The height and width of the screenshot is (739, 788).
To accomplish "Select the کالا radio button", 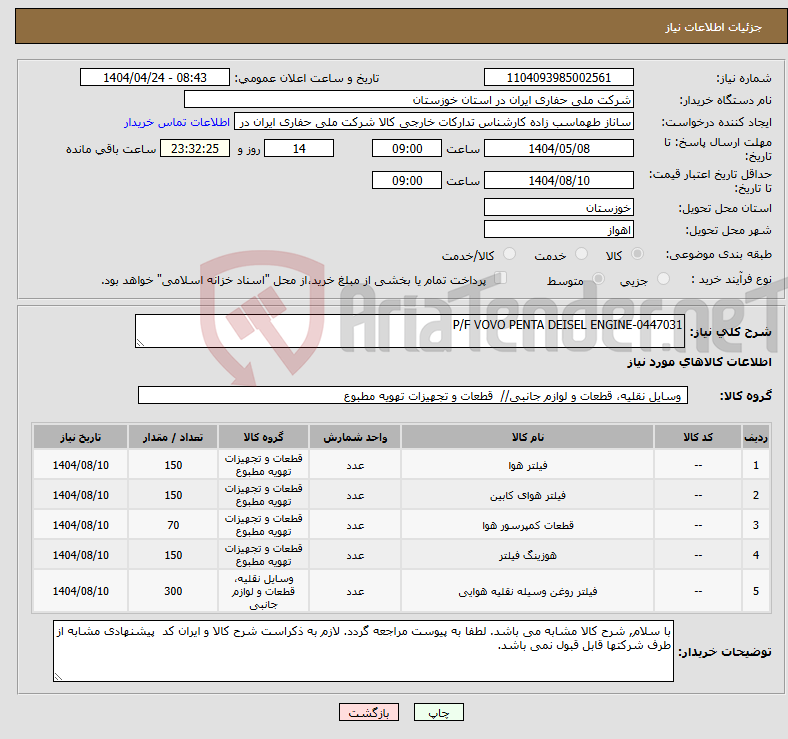I will click(637, 254).
